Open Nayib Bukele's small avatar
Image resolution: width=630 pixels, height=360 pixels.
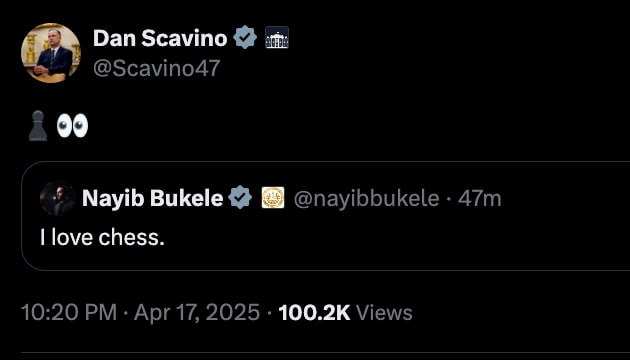click(x=58, y=198)
